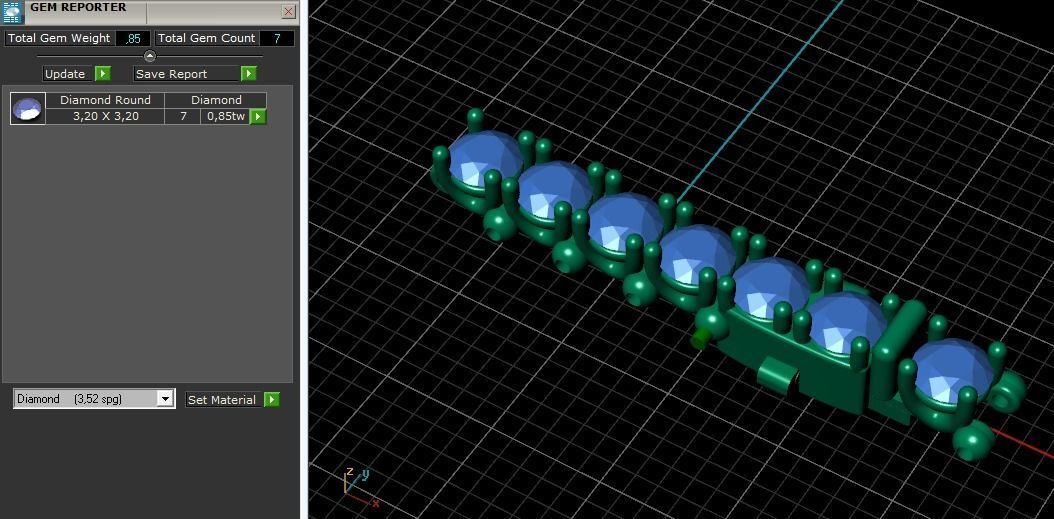Click the Gem Reporter panel icon
This screenshot has height=519, width=1054.
pyautogui.click(x=12, y=12)
